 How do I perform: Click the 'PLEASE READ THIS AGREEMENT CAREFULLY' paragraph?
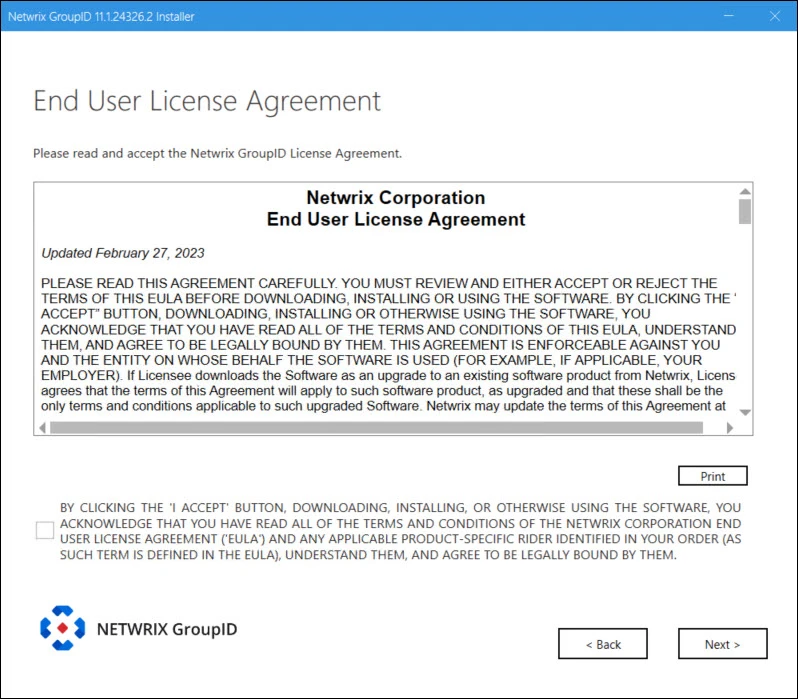(388, 345)
